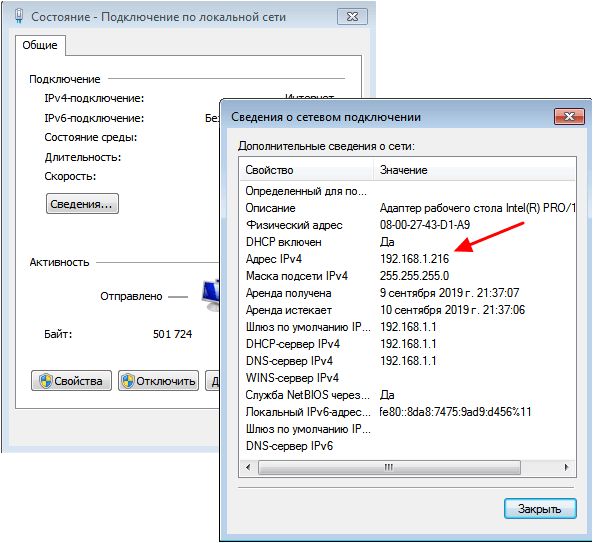Click bytes sent value 501 724
593x543 pixels.
coord(172,334)
